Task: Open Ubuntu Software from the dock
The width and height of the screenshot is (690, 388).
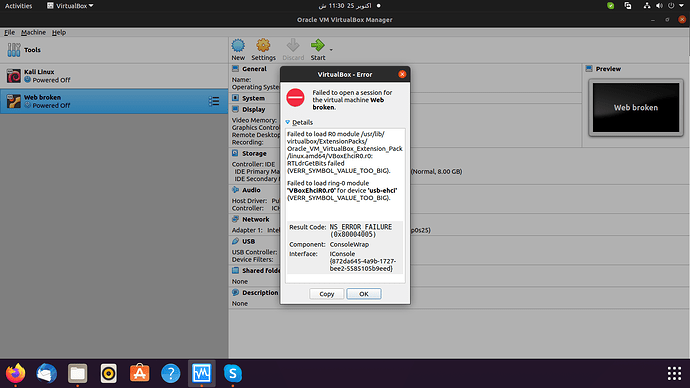Action: click(139, 373)
